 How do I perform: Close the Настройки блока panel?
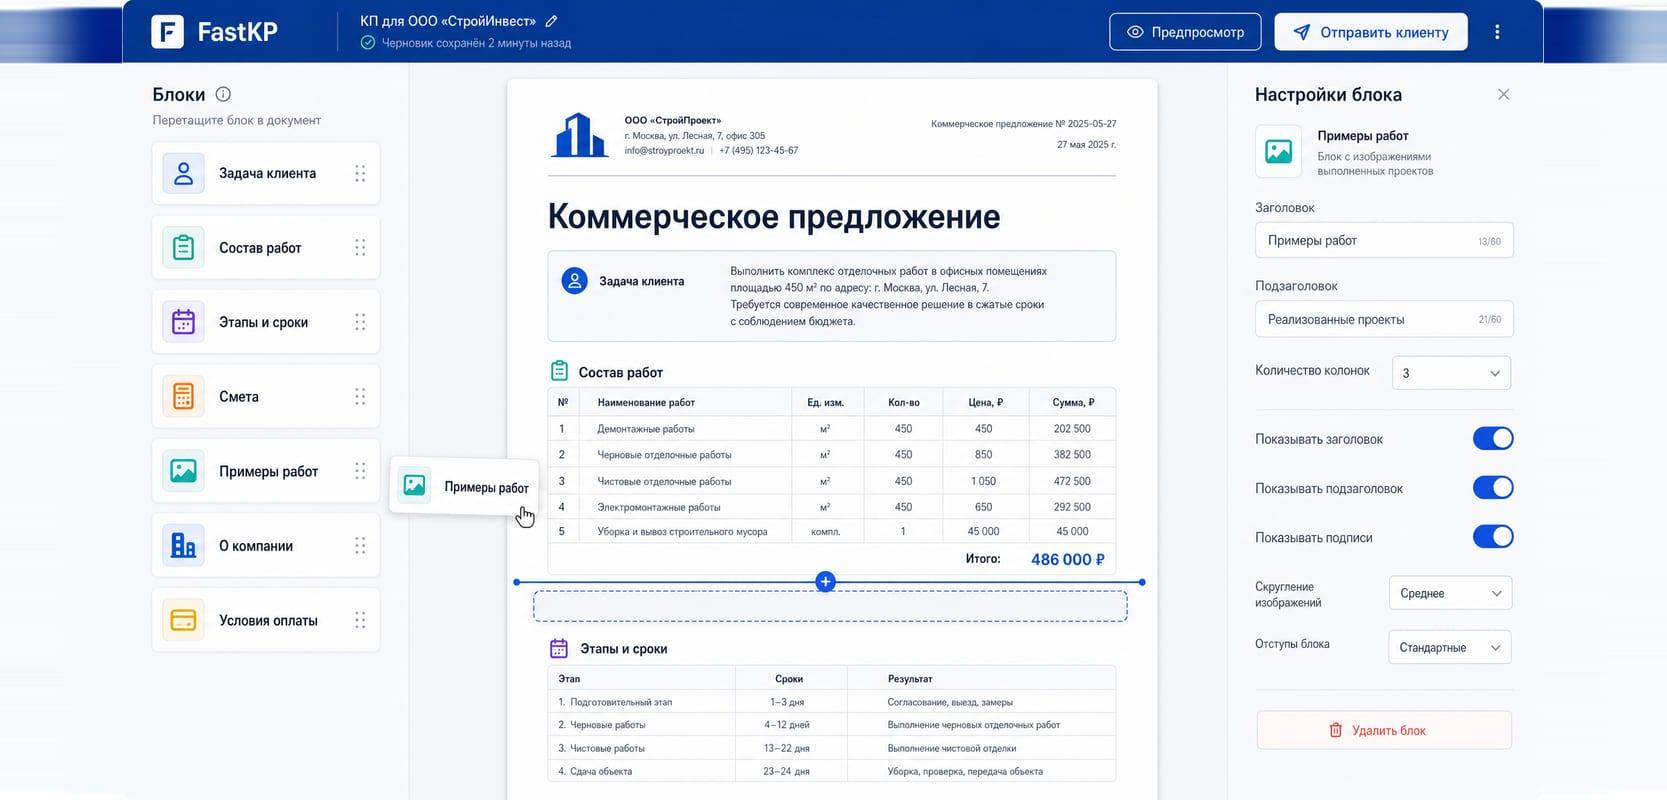point(1503,94)
